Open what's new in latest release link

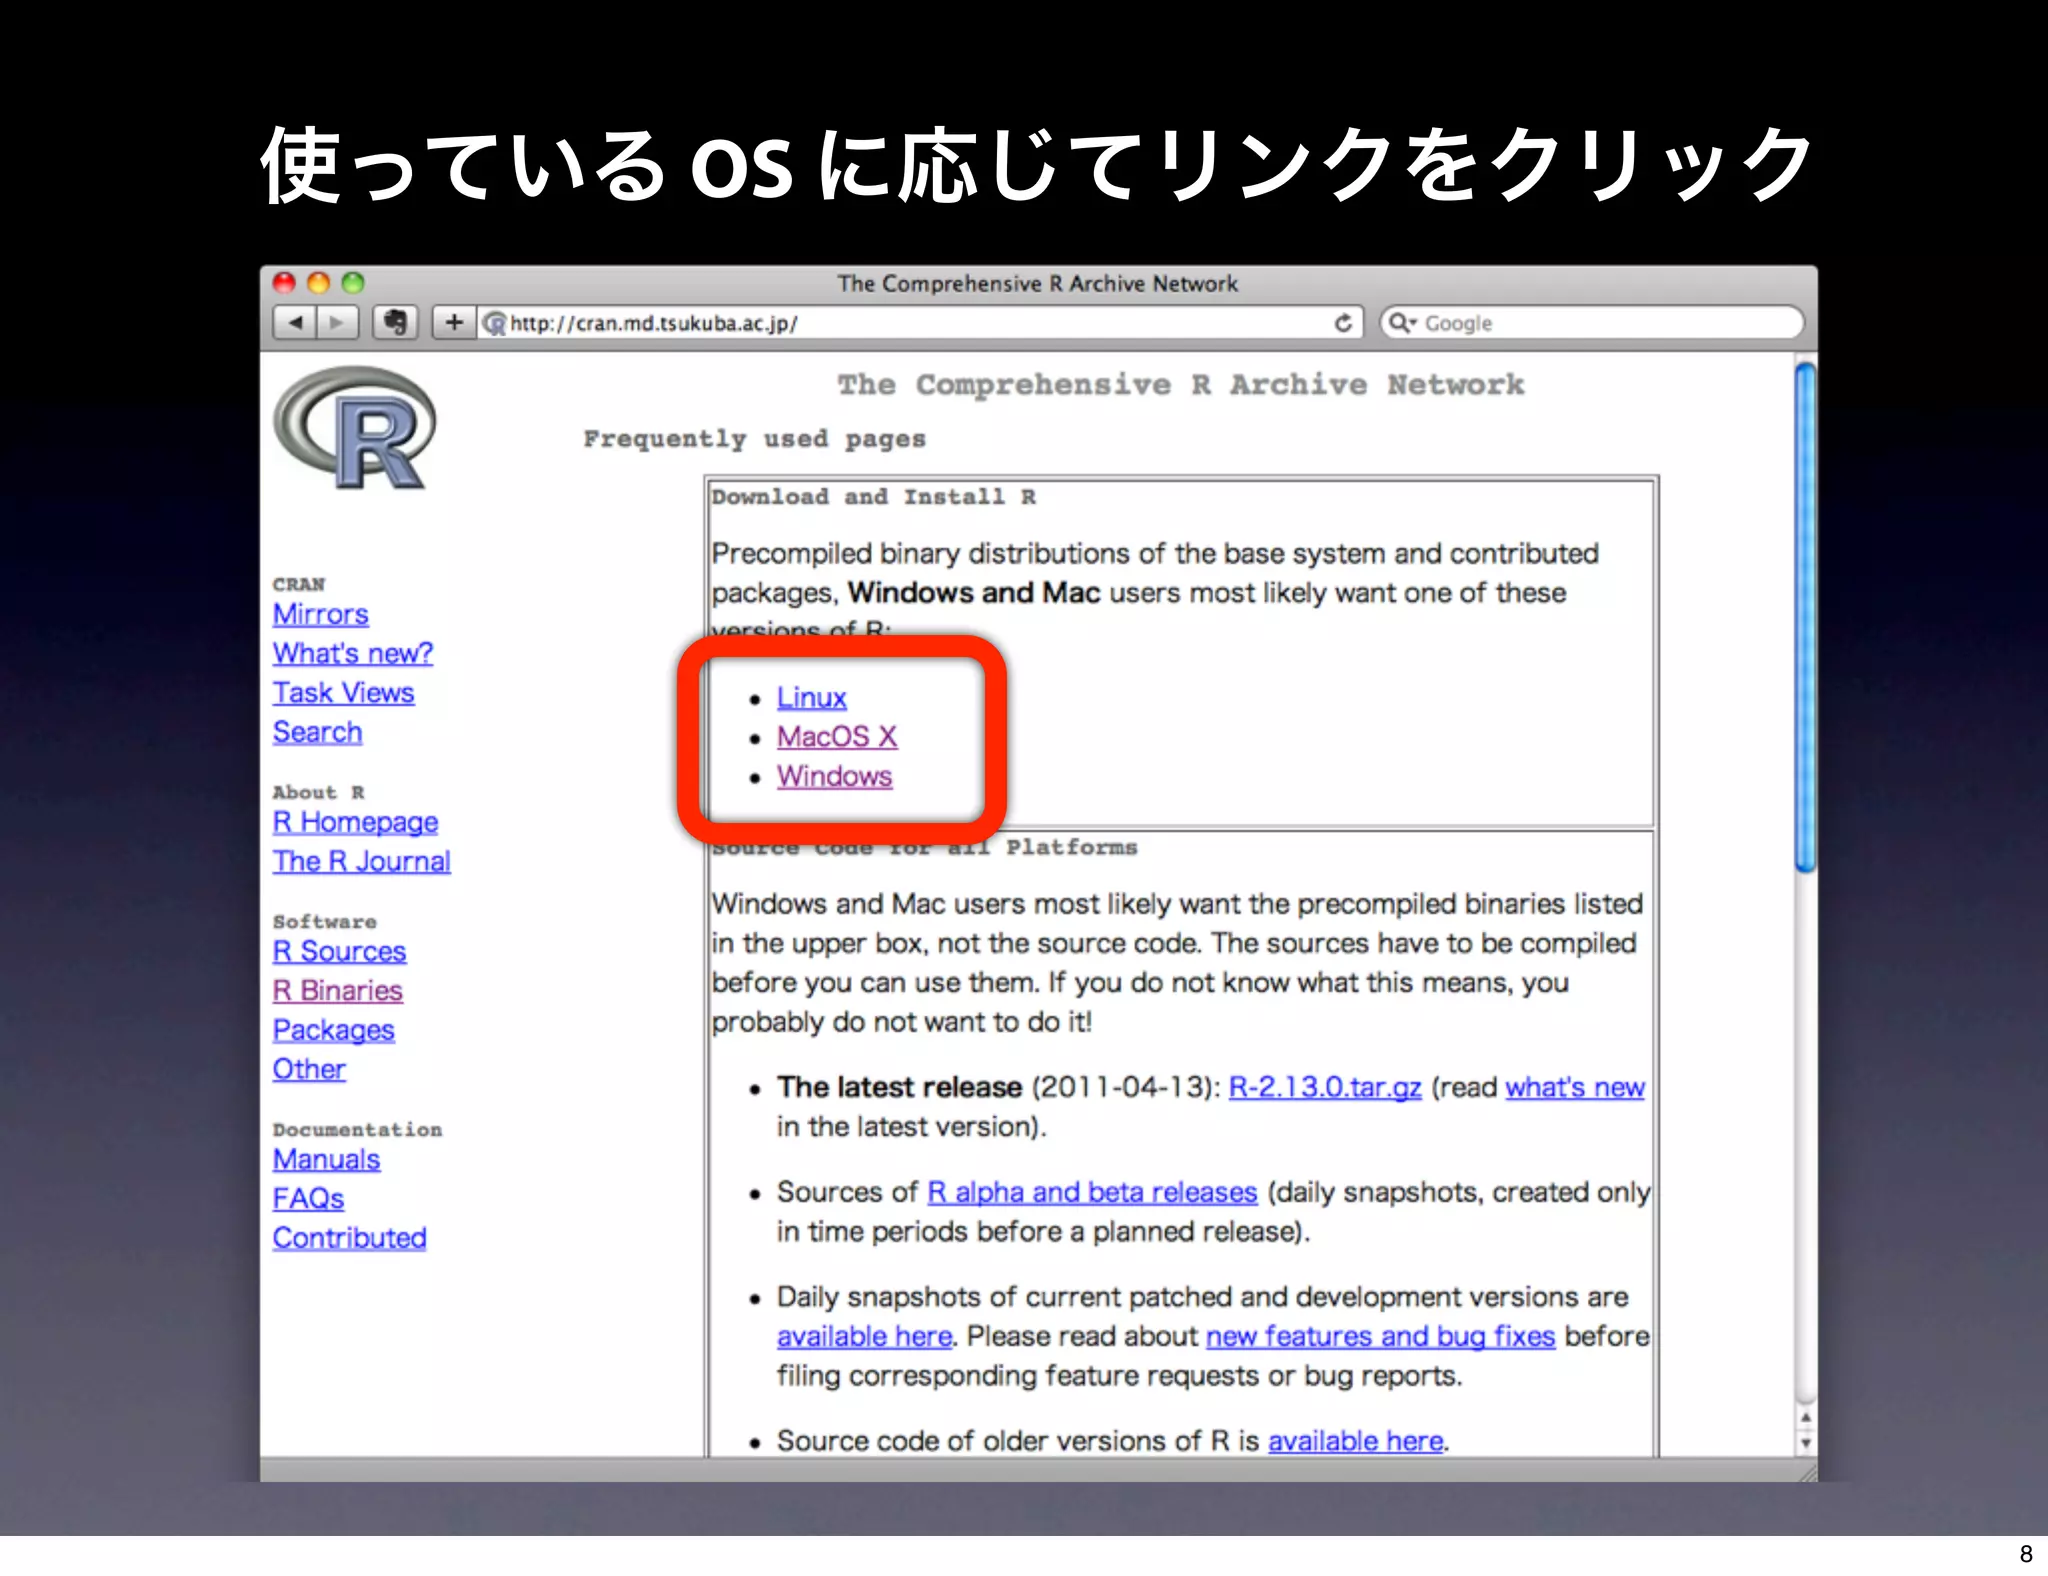(1575, 1087)
